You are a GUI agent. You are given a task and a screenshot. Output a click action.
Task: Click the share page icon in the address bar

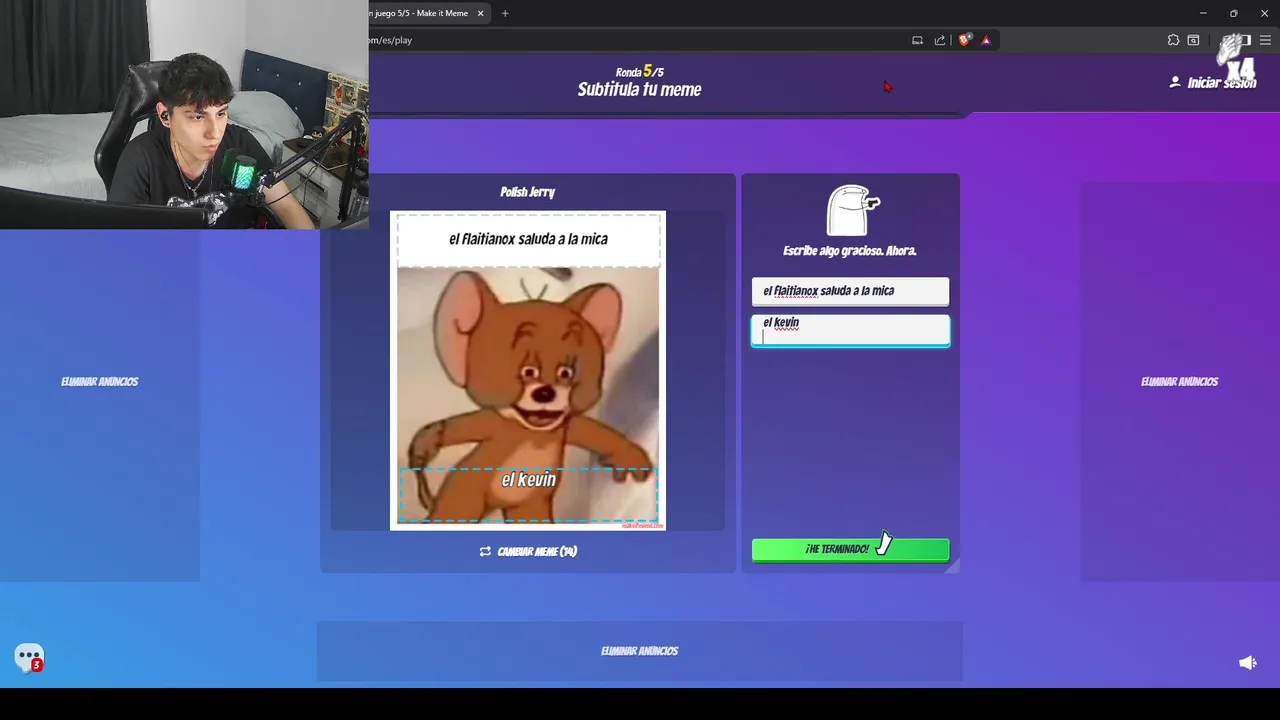tap(940, 40)
